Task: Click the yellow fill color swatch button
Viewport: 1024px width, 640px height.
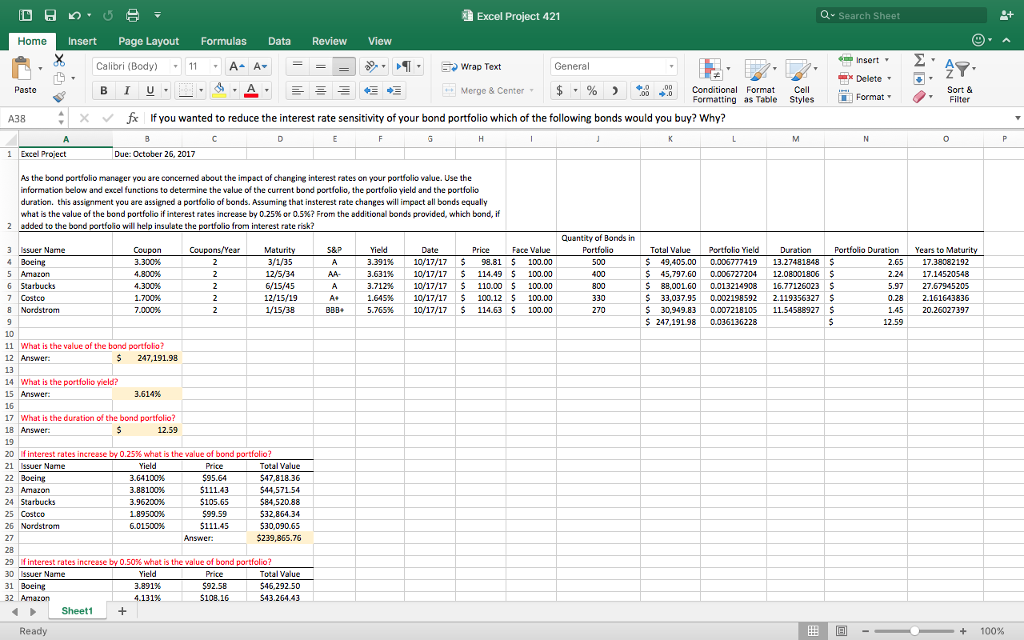Action: (x=220, y=91)
